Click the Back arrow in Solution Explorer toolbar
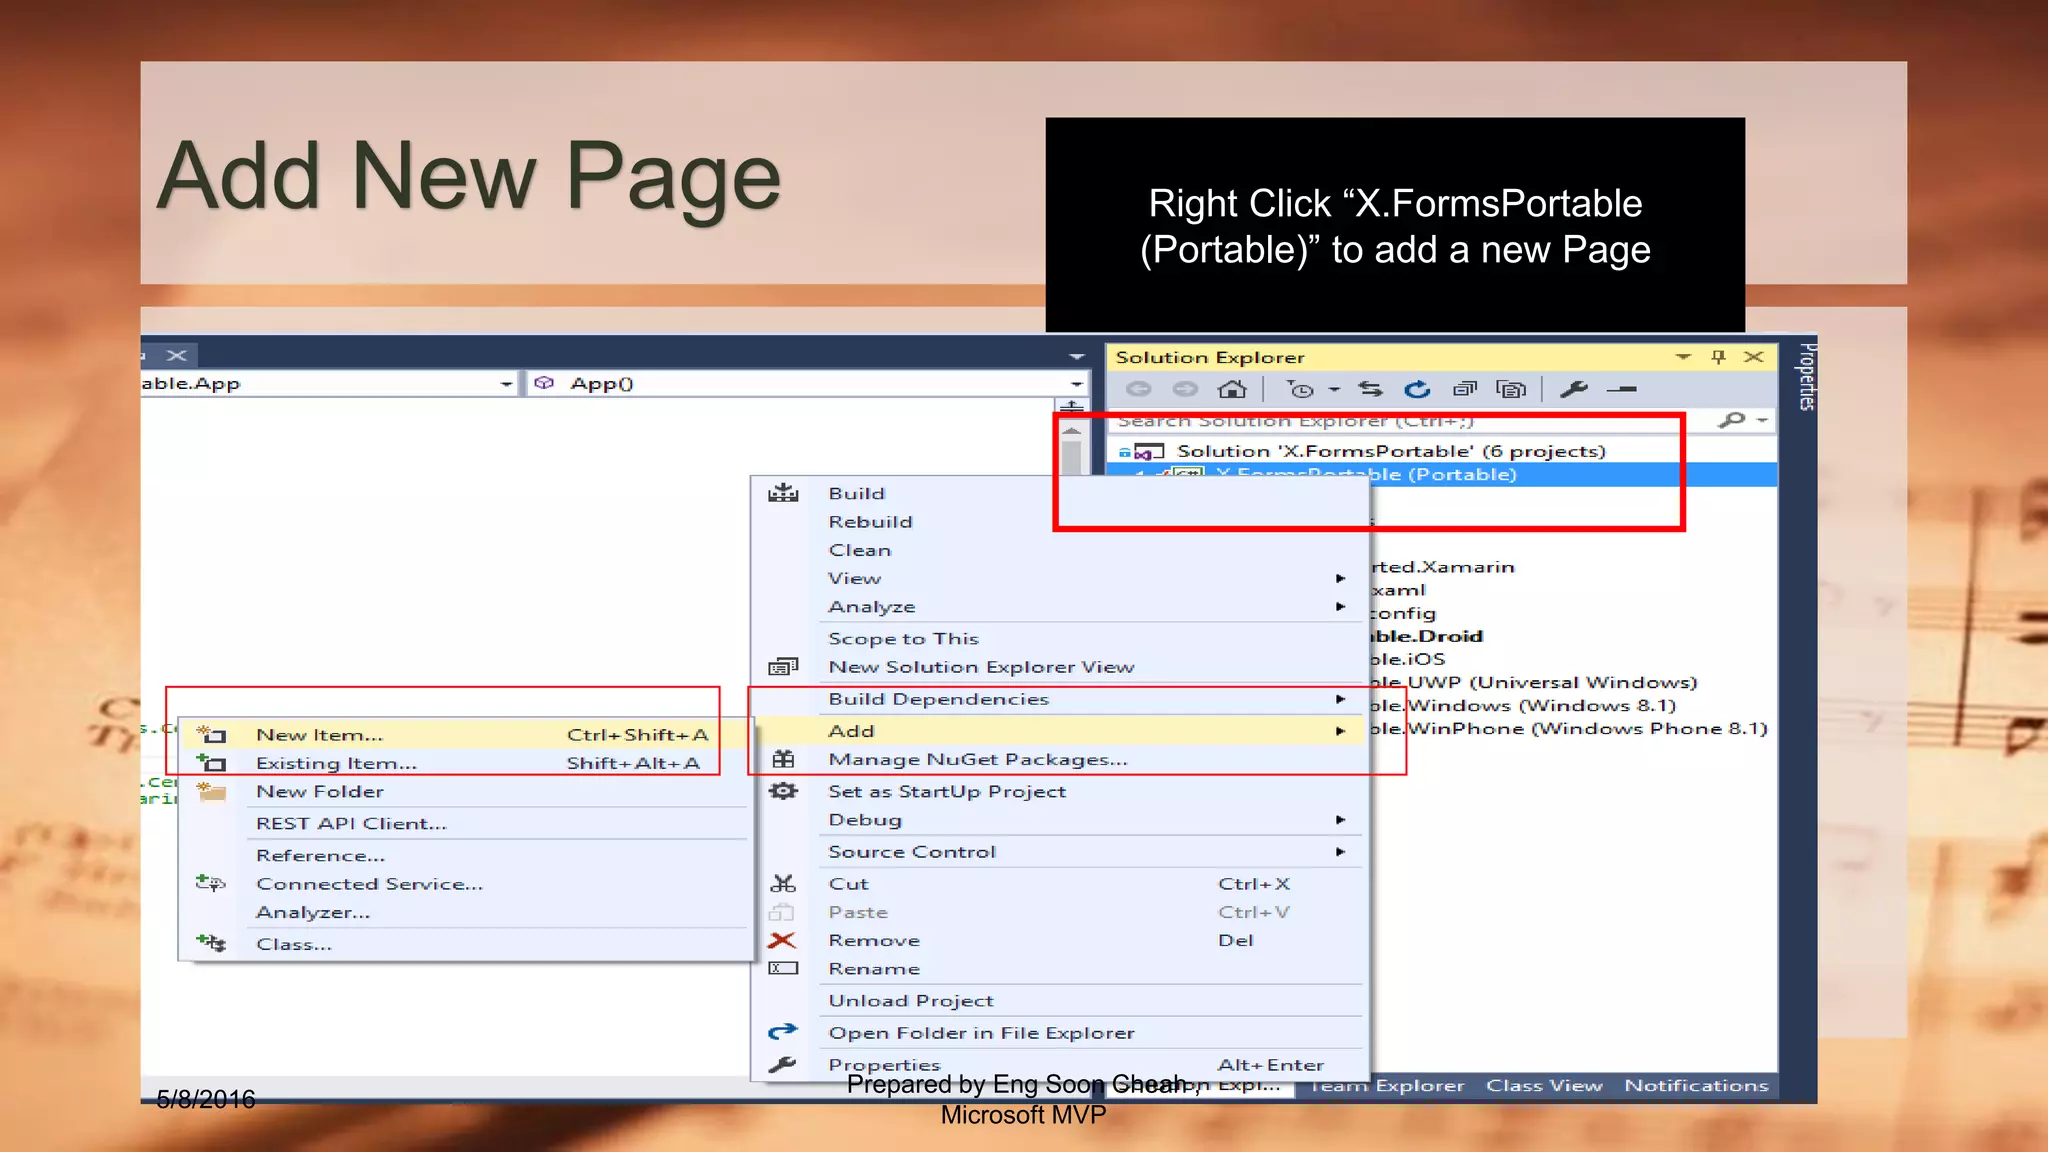The width and height of the screenshot is (2048, 1152). 1139,389
